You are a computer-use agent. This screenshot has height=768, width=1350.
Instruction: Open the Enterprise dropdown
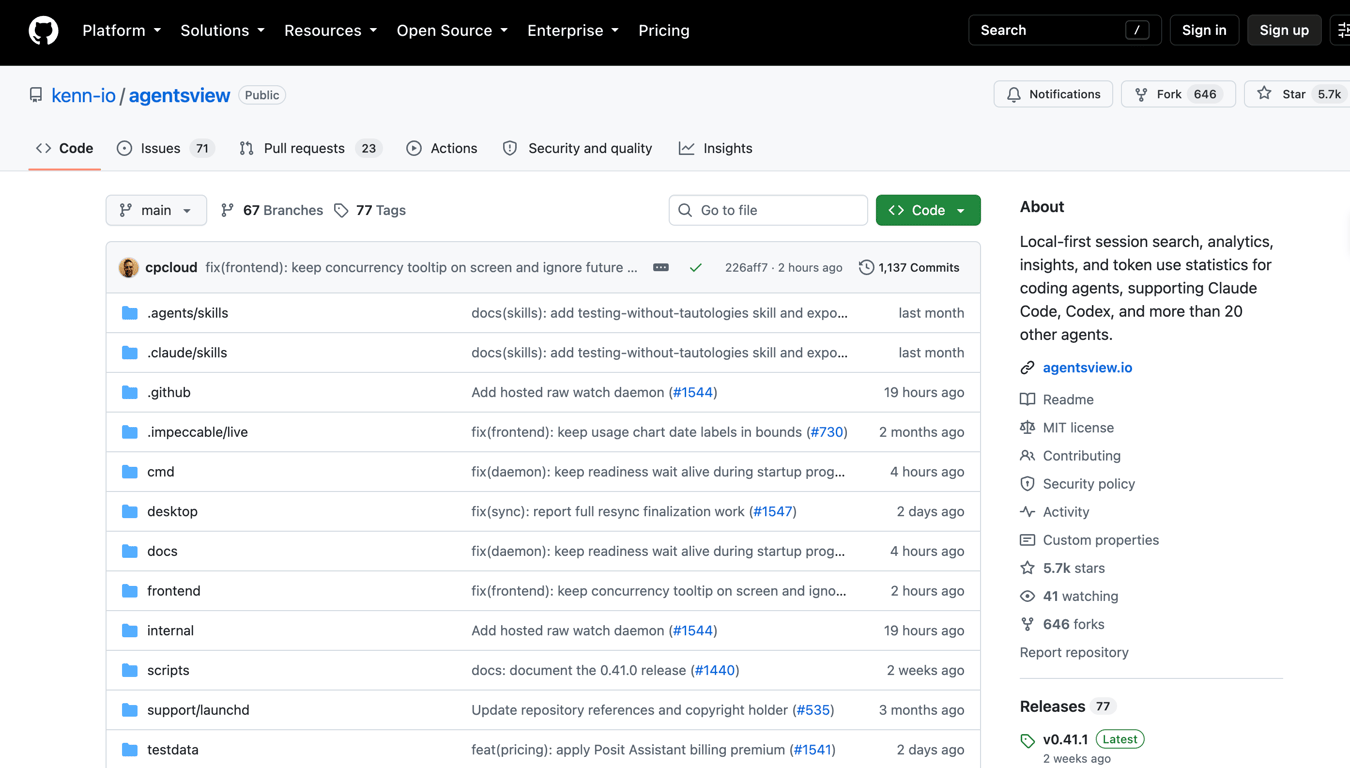point(573,31)
